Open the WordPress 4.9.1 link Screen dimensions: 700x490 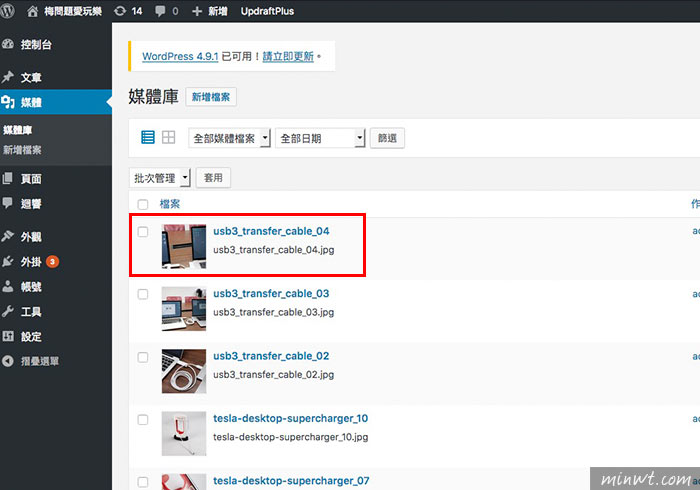(180, 56)
